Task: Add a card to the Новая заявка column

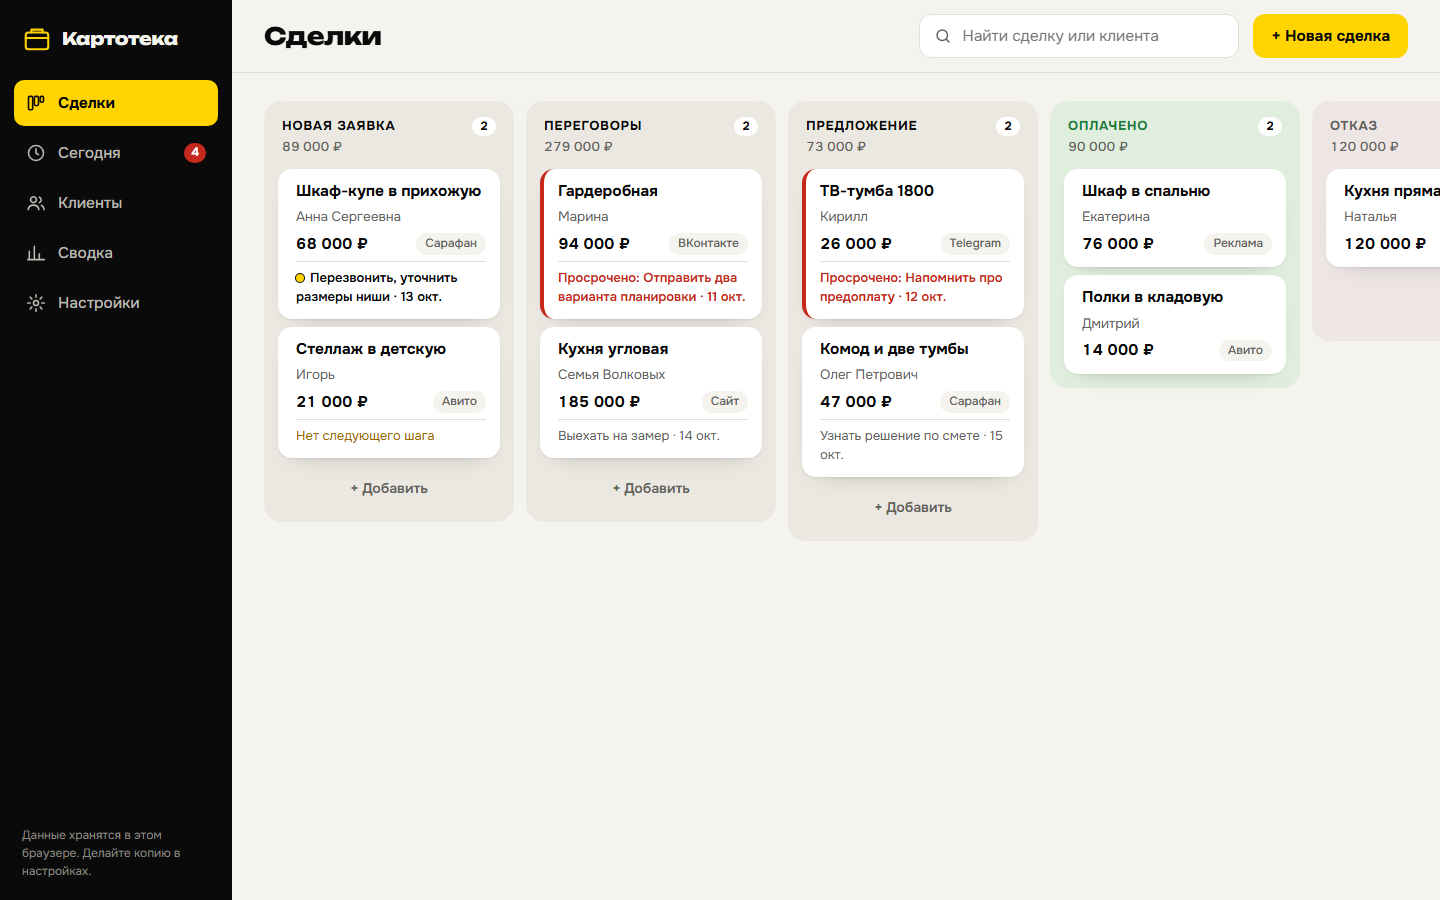Action: pos(389,488)
